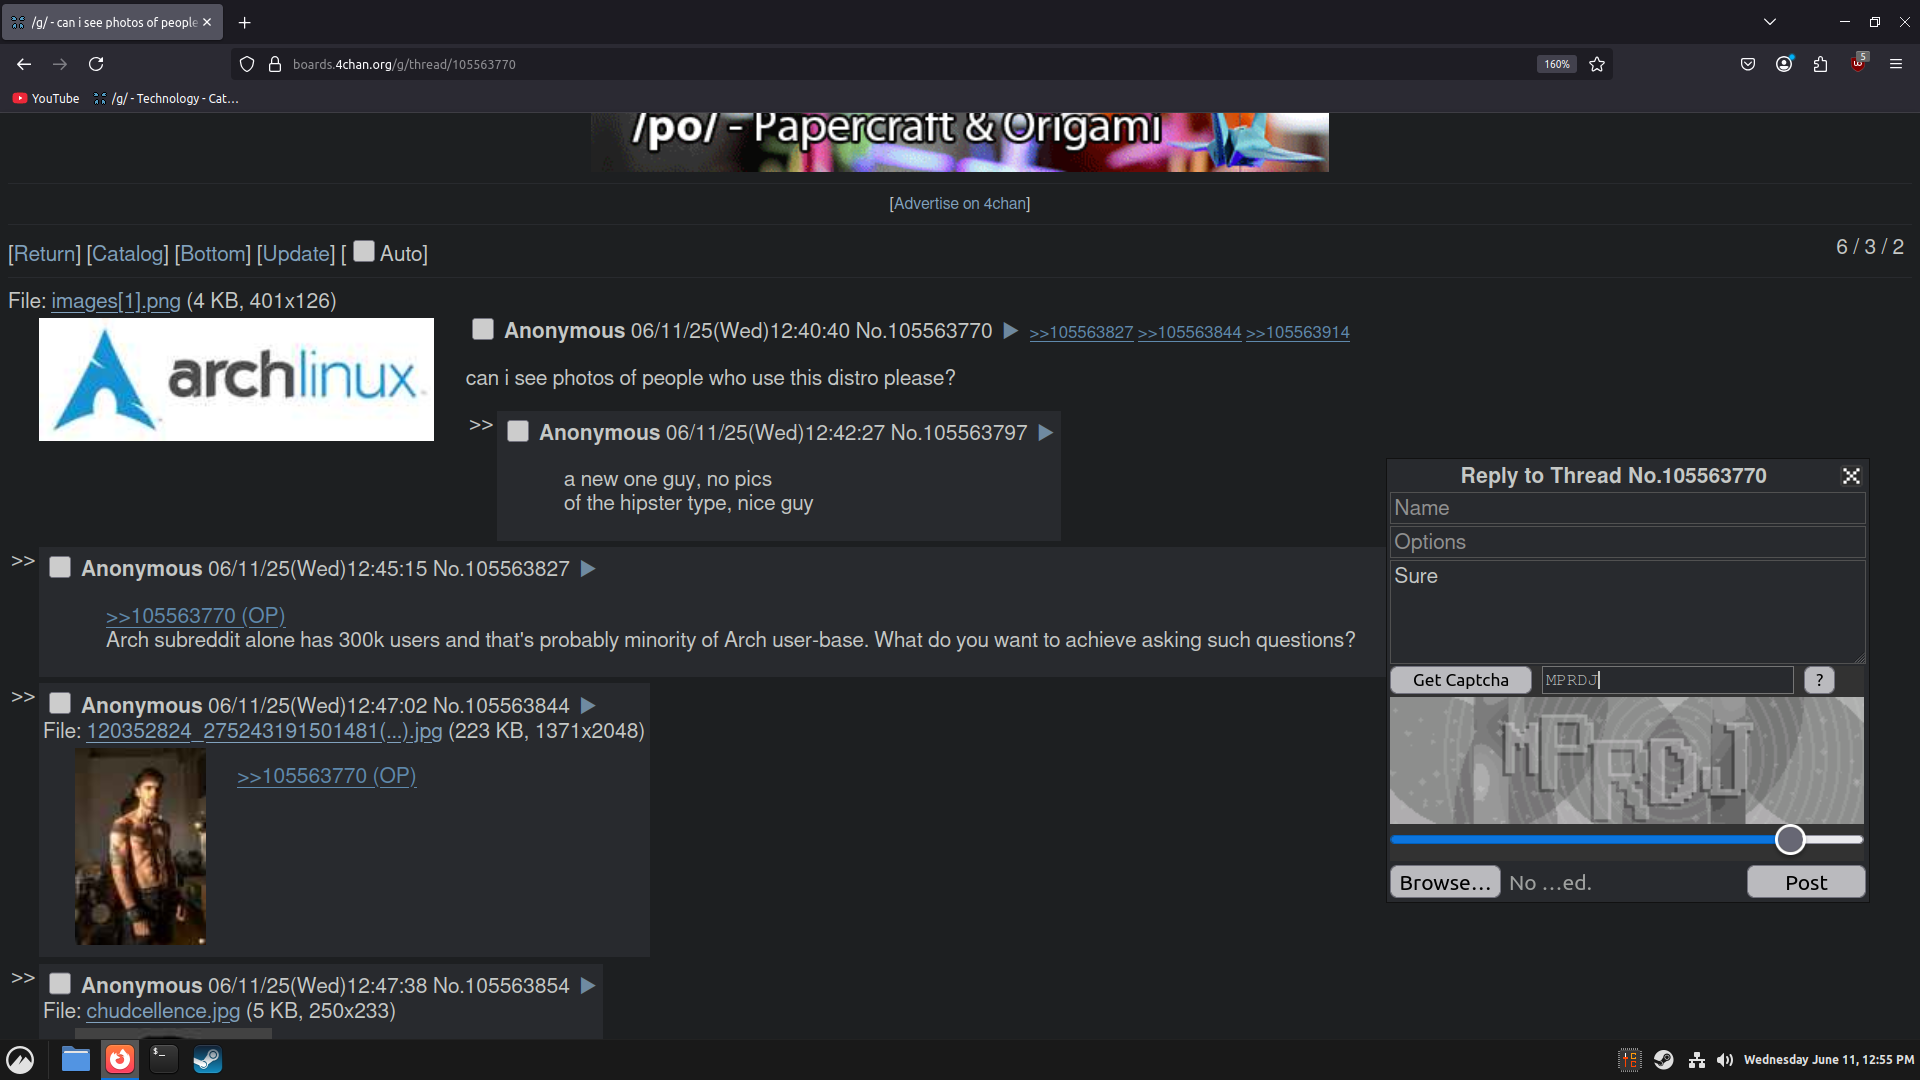Screen dimensions: 1920x1080
Task: Jump to [Bottom] of the thread
Action: point(212,254)
